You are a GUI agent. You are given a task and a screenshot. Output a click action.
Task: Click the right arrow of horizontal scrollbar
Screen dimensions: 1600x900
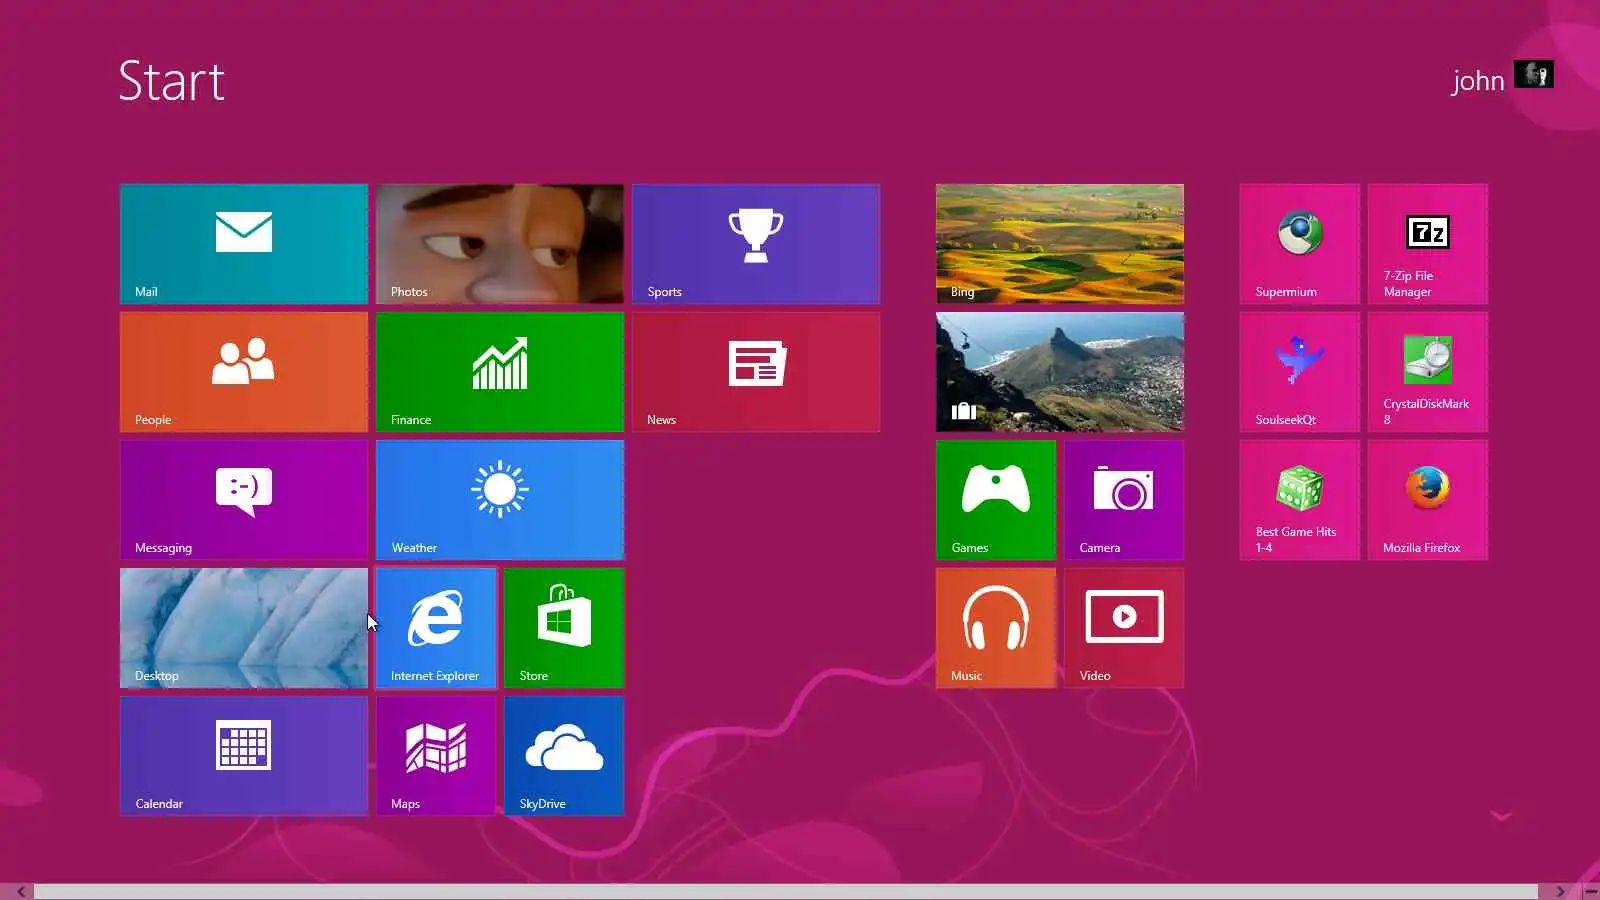[x=1559, y=891]
